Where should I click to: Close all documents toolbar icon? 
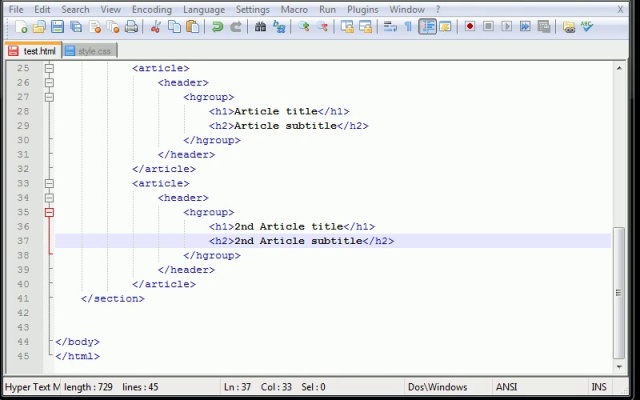(113, 27)
